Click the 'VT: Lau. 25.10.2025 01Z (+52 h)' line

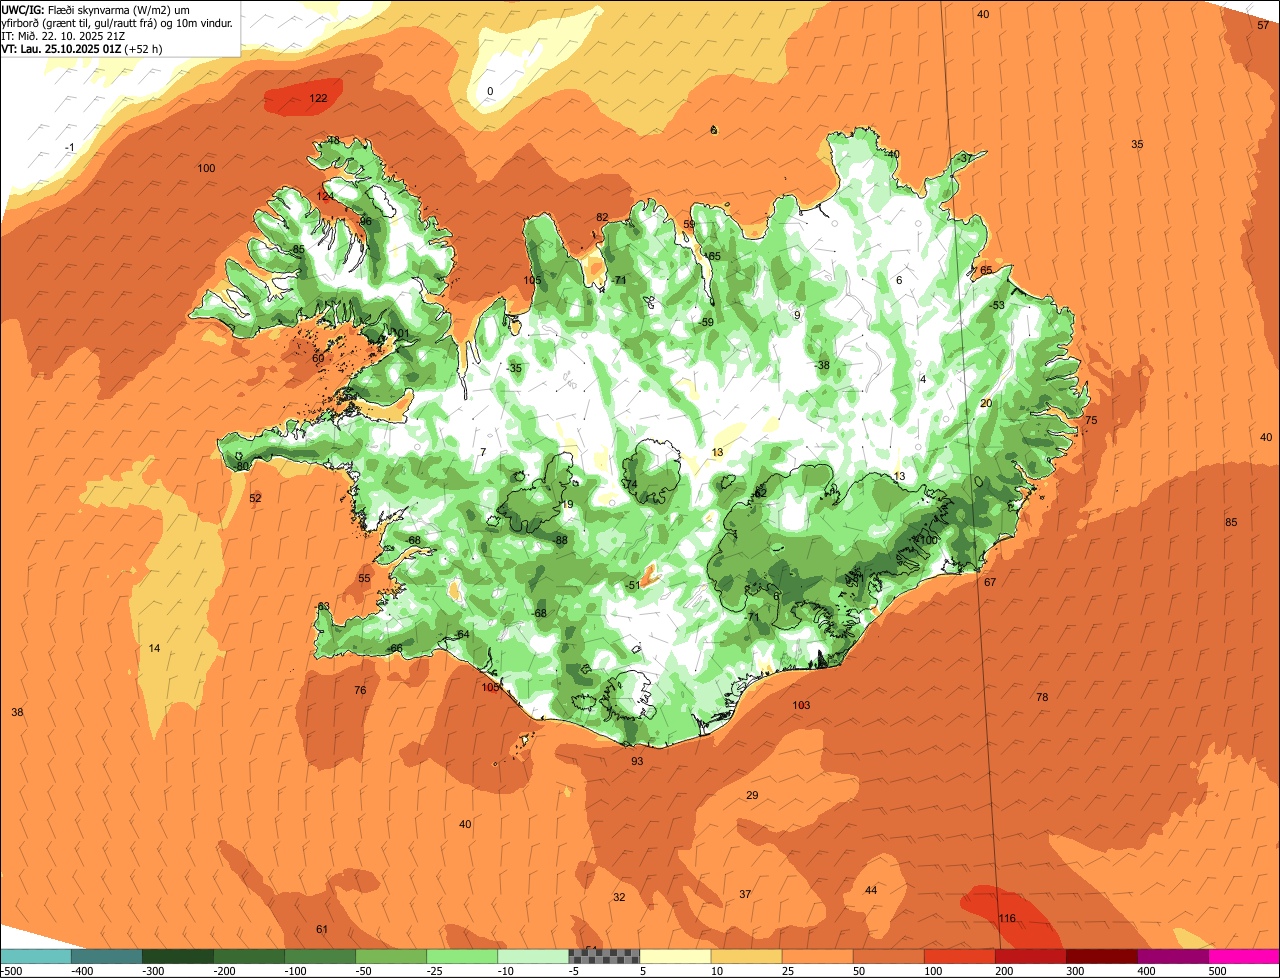82,48
